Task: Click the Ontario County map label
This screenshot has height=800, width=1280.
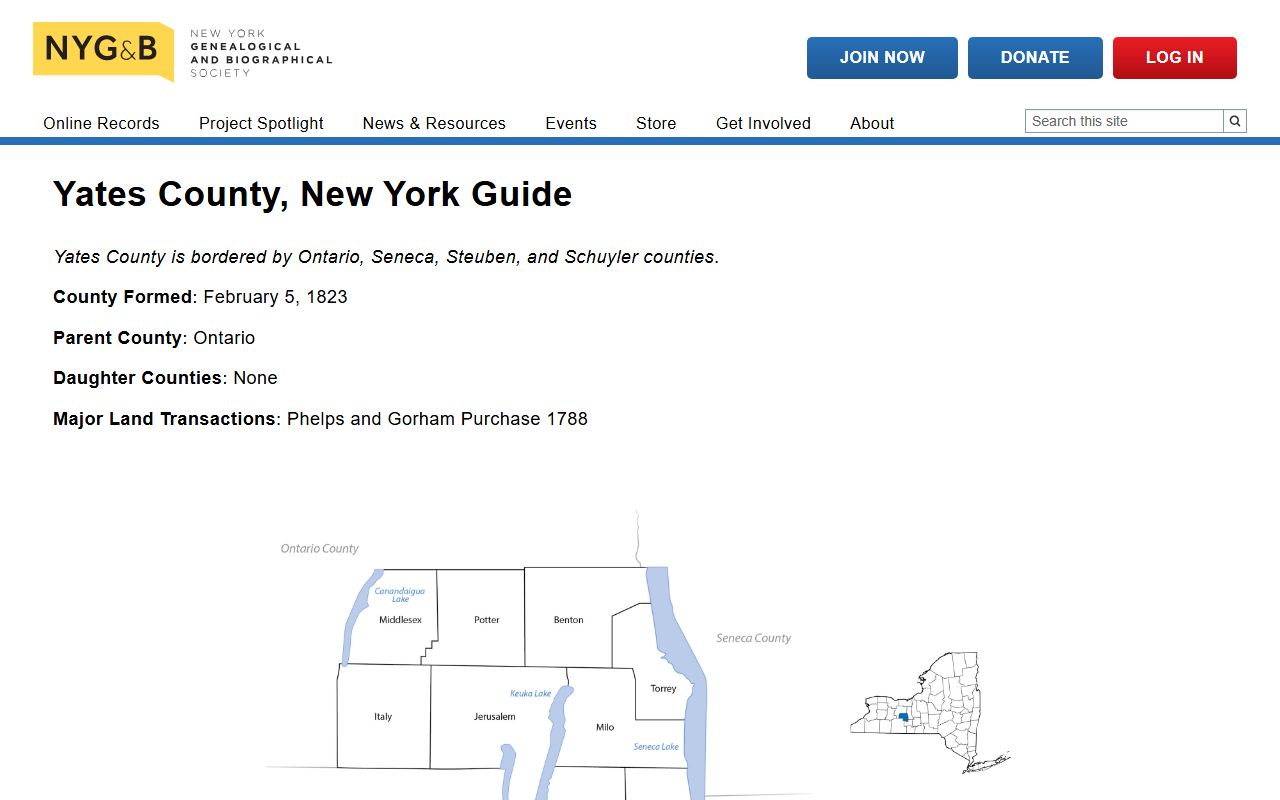Action: (x=319, y=549)
